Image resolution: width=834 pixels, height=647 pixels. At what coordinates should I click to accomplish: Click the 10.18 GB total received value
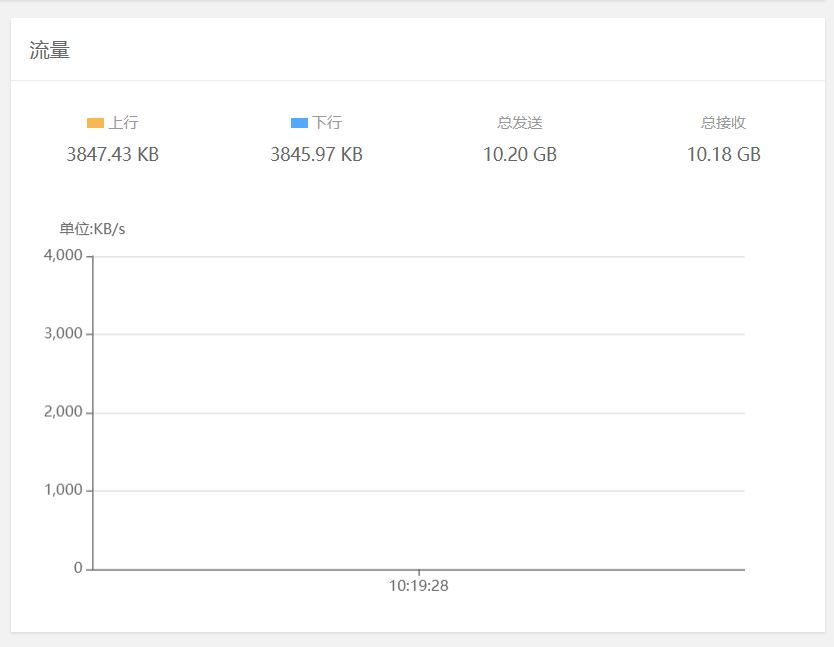click(723, 155)
